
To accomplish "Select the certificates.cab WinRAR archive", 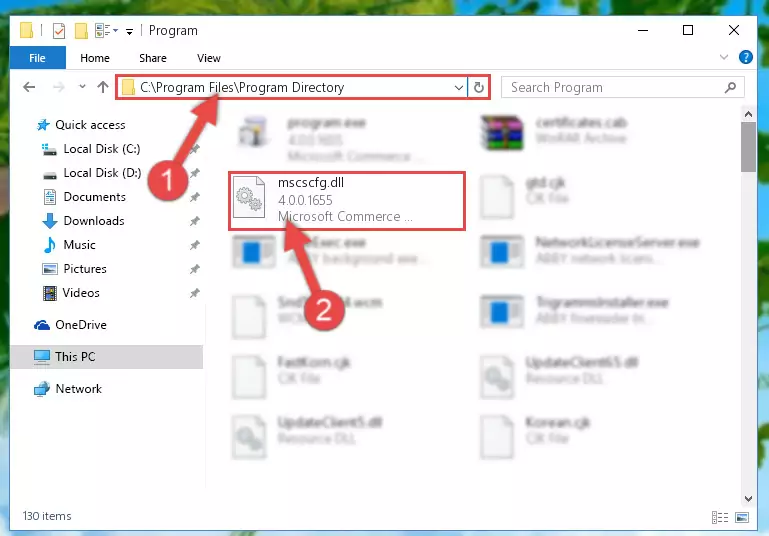I will click(554, 132).
